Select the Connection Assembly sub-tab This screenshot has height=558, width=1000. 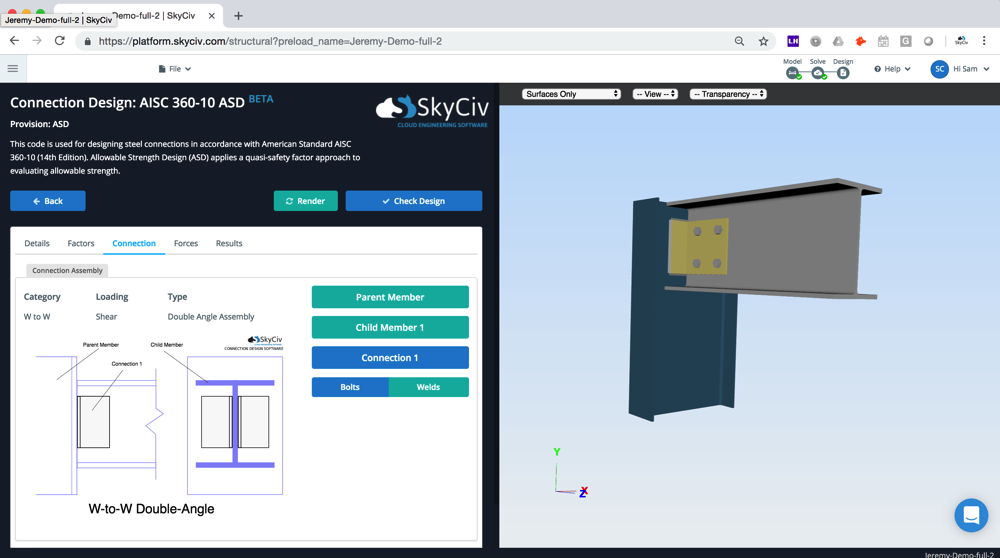pyautogui.click(x=67, y=270)
